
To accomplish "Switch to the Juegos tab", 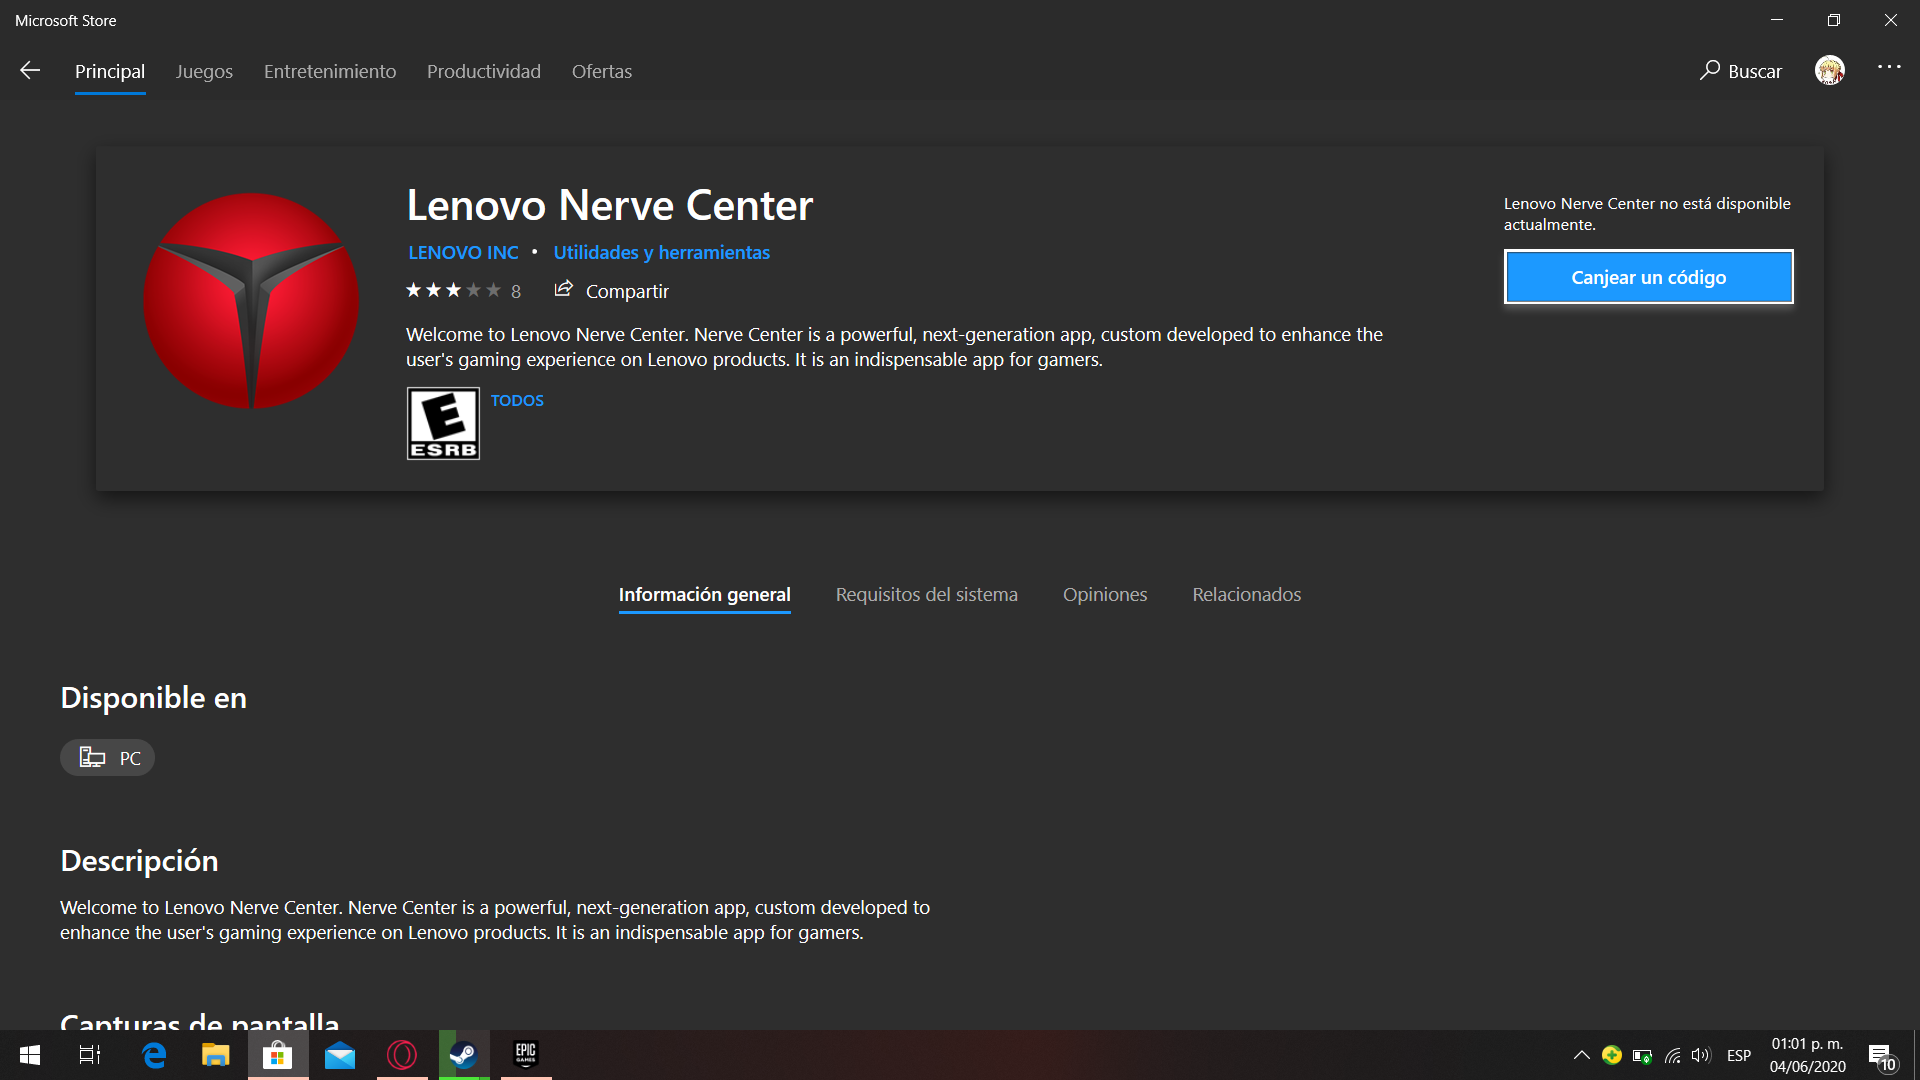I will [204, 71].
